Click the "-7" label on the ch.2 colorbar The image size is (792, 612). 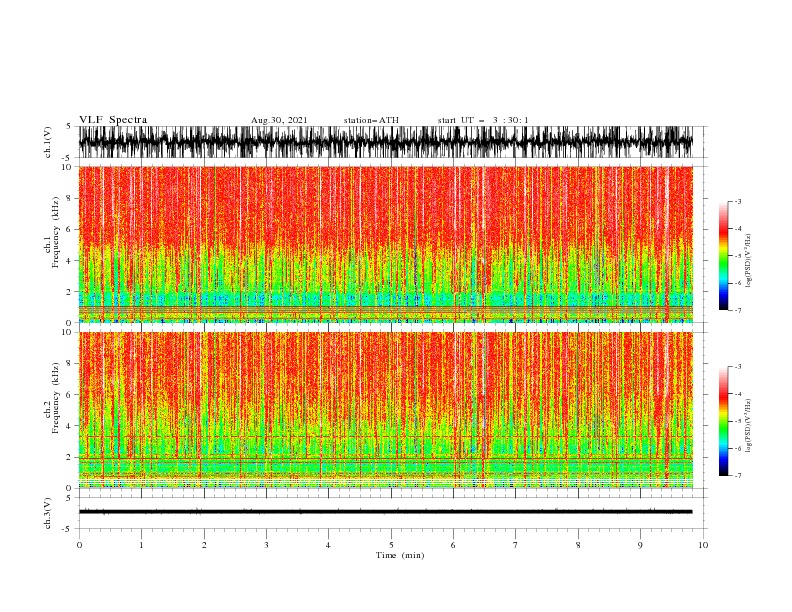pos(738,475)
